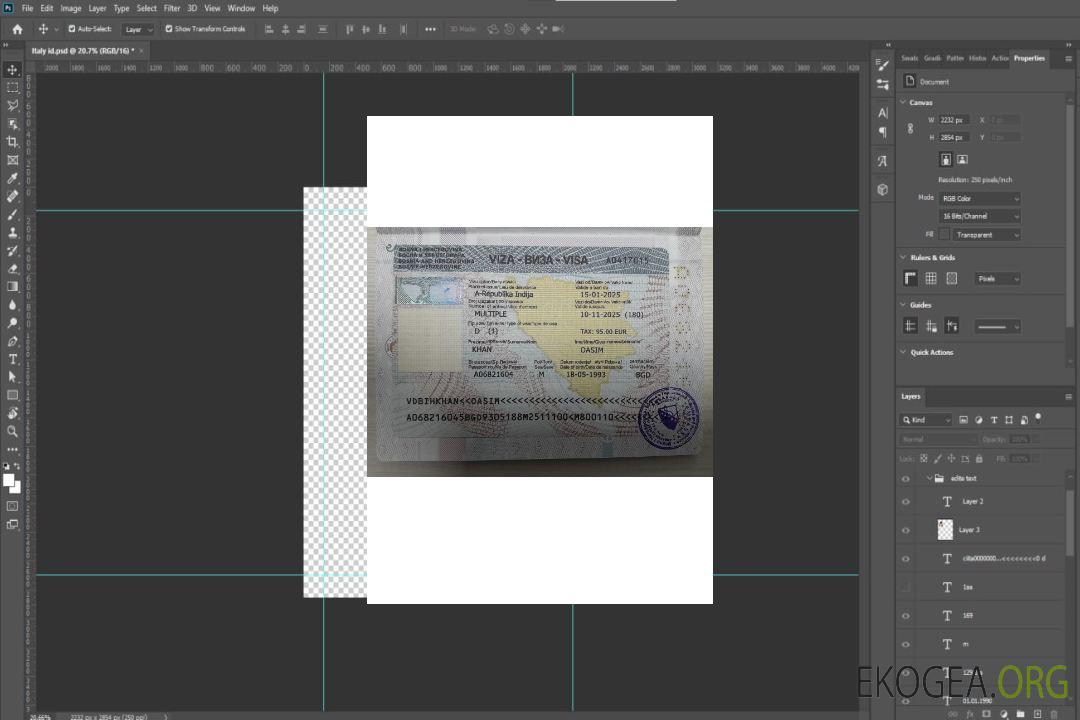Click the delete layer trash icon
Screen dimensions: 1080x720
tap(1054, 714)
